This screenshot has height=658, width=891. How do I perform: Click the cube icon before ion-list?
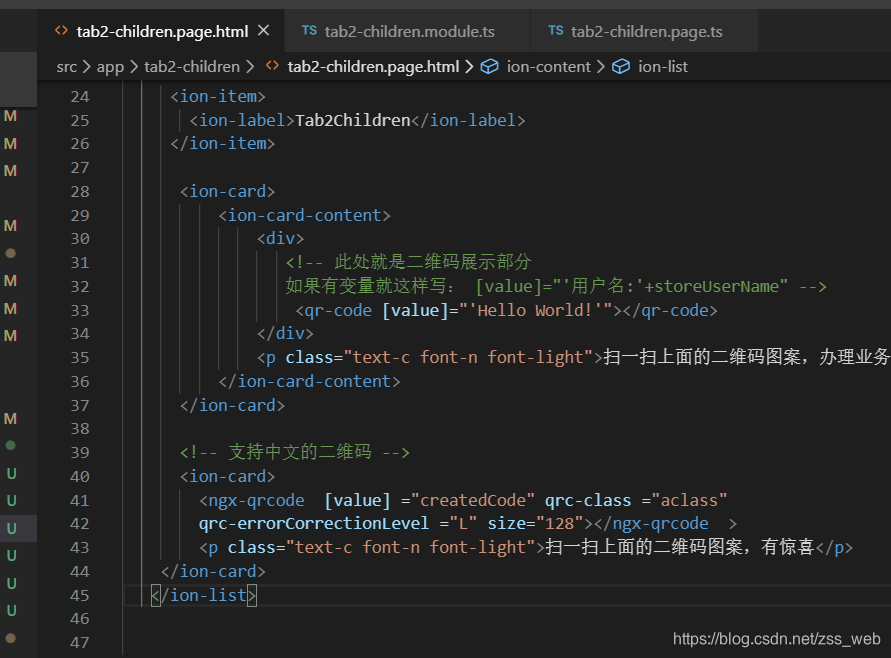(x=621, y=67)
